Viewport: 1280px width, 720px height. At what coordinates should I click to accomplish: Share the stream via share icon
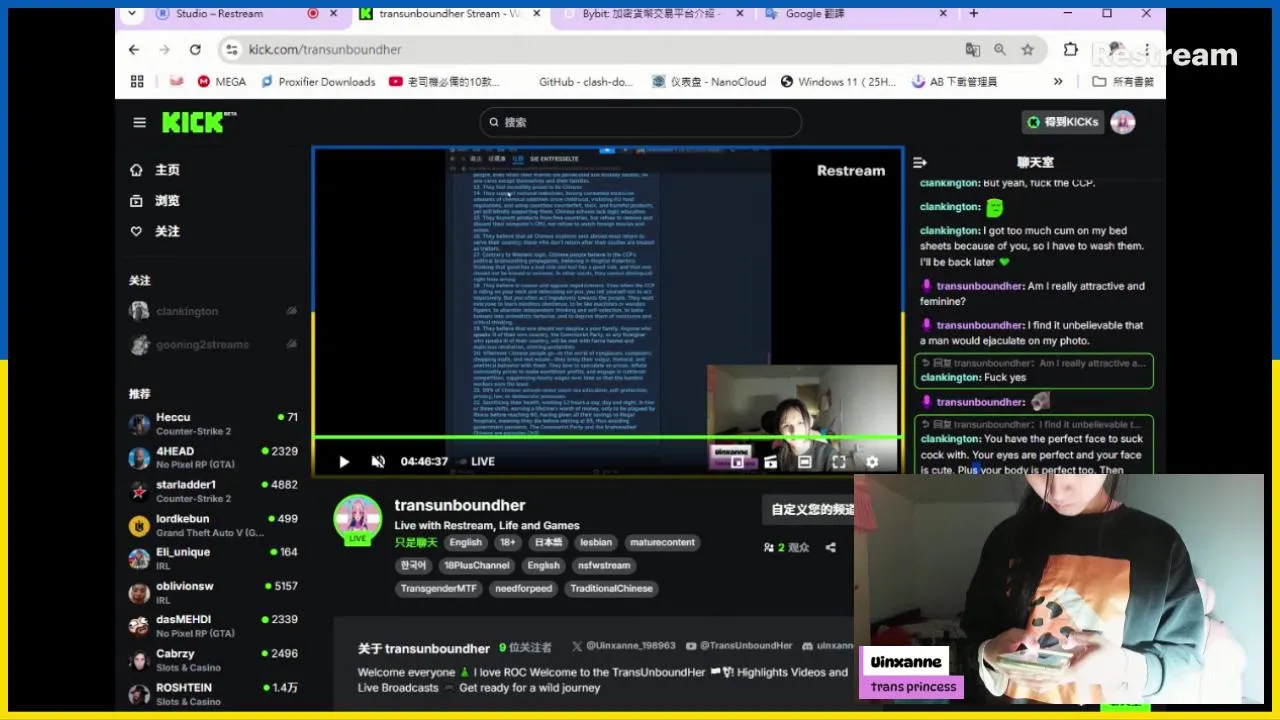pos(830,547)
